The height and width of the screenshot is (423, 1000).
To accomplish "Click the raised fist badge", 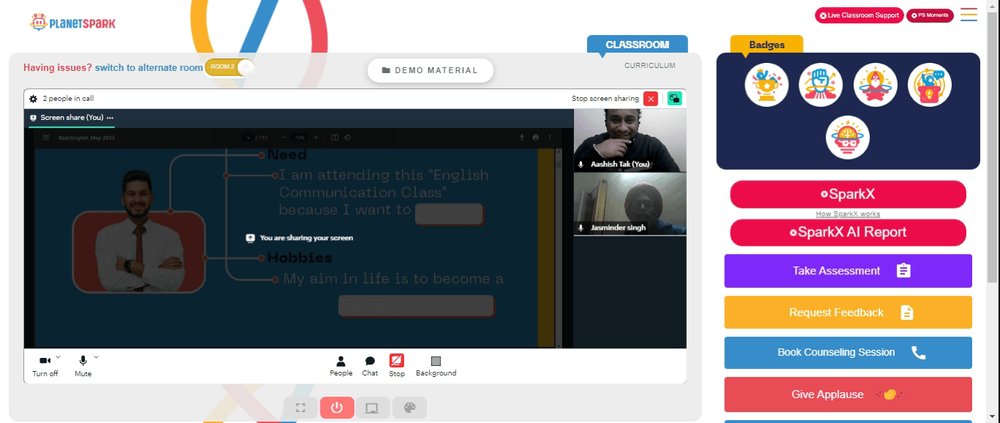I will [x=821, y=85].
